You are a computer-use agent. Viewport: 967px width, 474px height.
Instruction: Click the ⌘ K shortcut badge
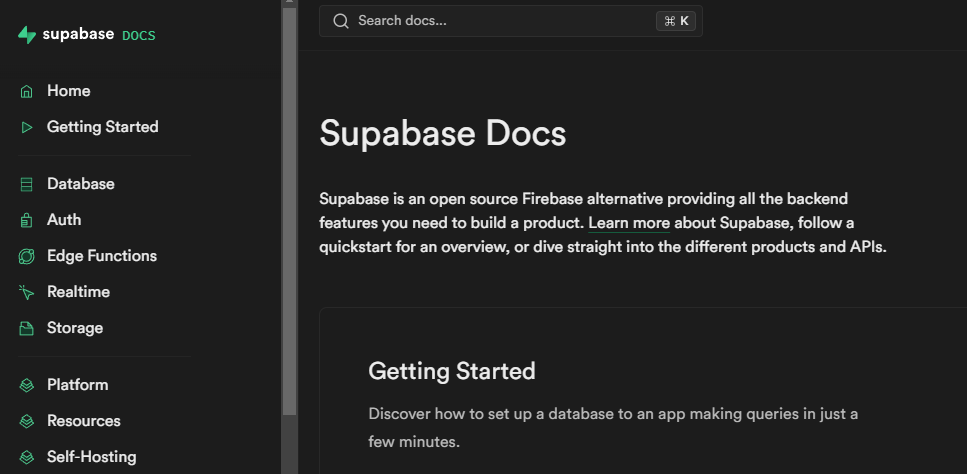click(x=676, y=21)
